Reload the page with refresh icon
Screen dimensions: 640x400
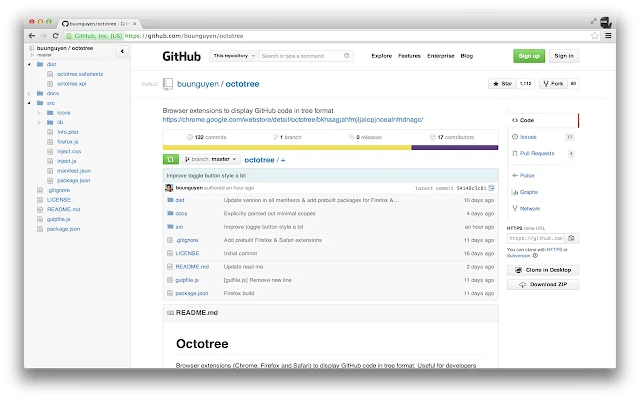tap(56, 36)
